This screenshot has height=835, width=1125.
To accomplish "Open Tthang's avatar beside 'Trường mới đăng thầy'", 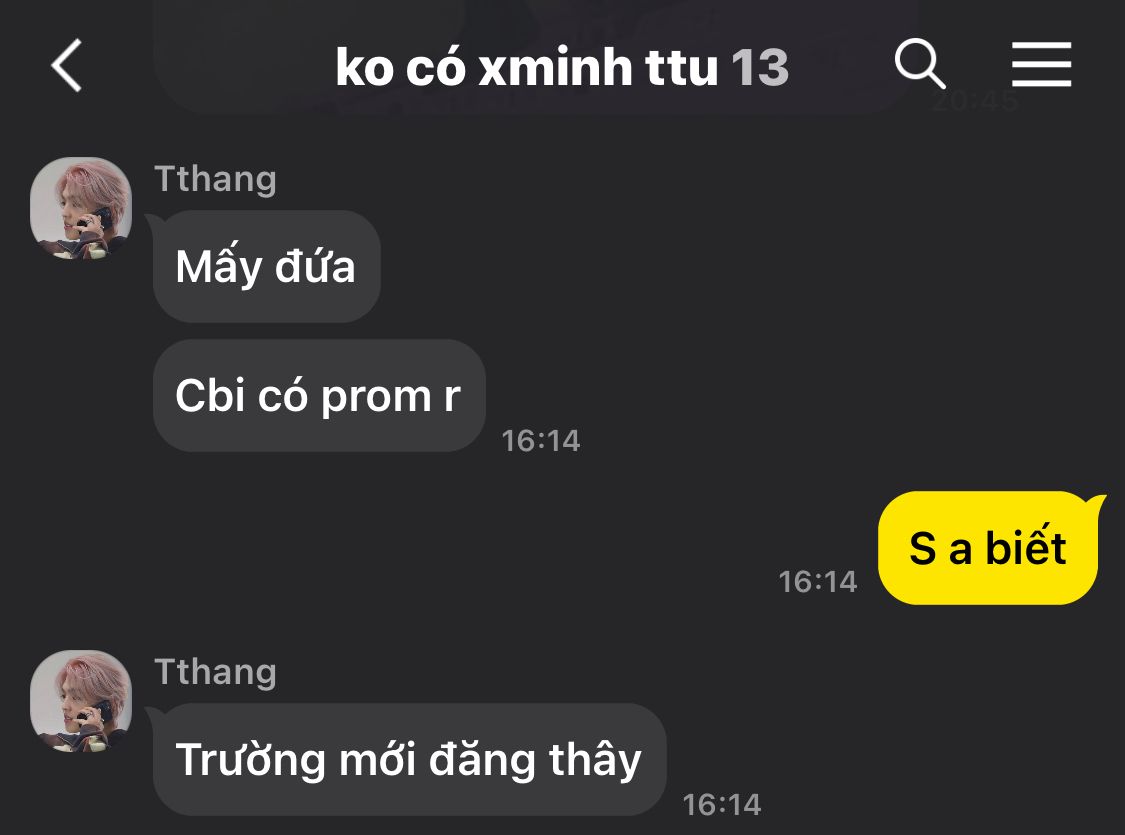I will 81,701.
